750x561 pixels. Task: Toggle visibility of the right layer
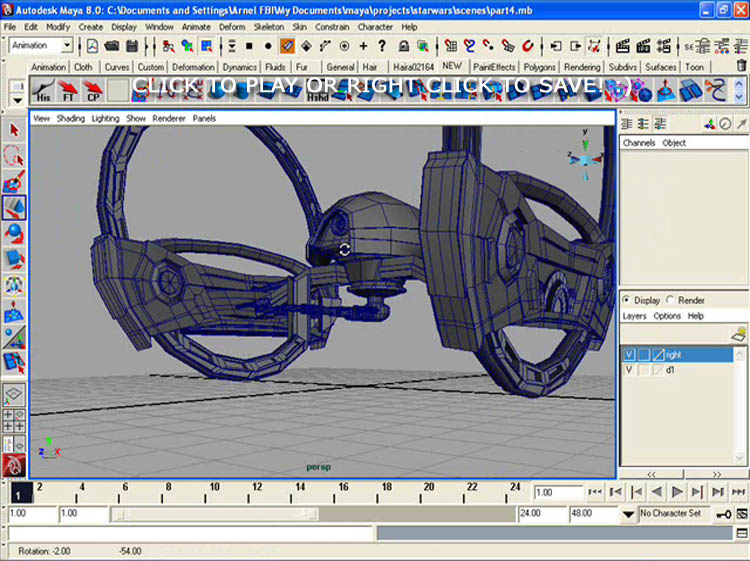[x=629, y=354]
